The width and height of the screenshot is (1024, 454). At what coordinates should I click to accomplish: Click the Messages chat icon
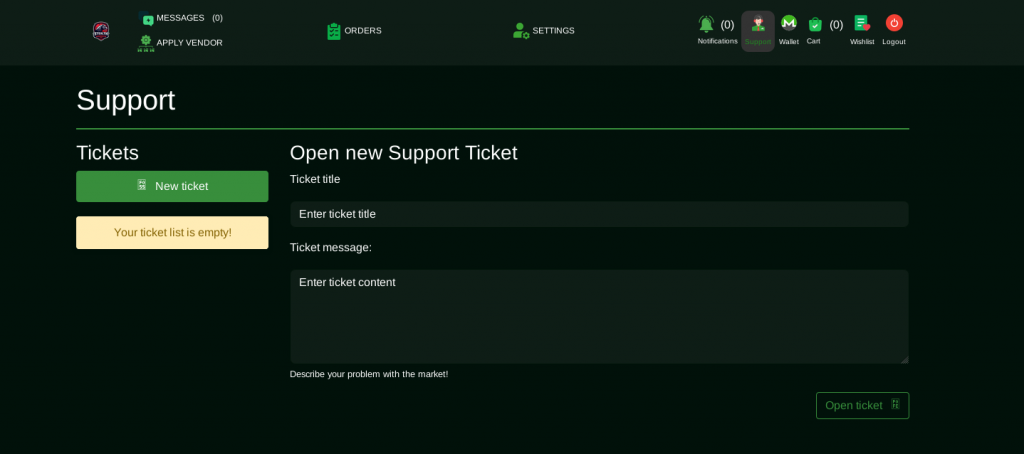(148, 20)
